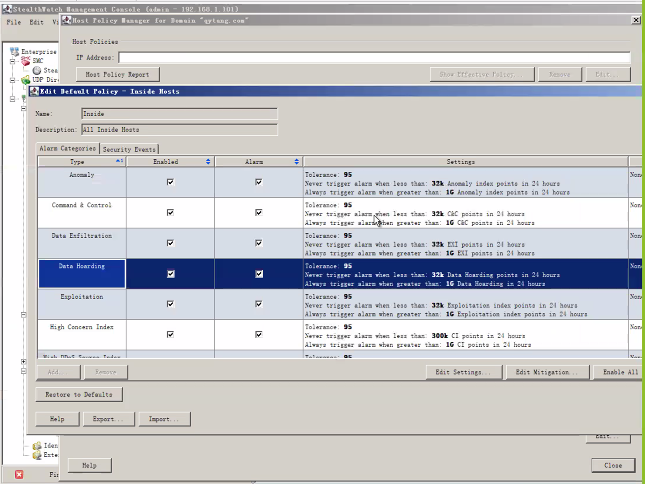Image resolution: width=645 pixels, height=484 pixels.
Task: Switch to Security Events tab
Action: coord(129,149)
